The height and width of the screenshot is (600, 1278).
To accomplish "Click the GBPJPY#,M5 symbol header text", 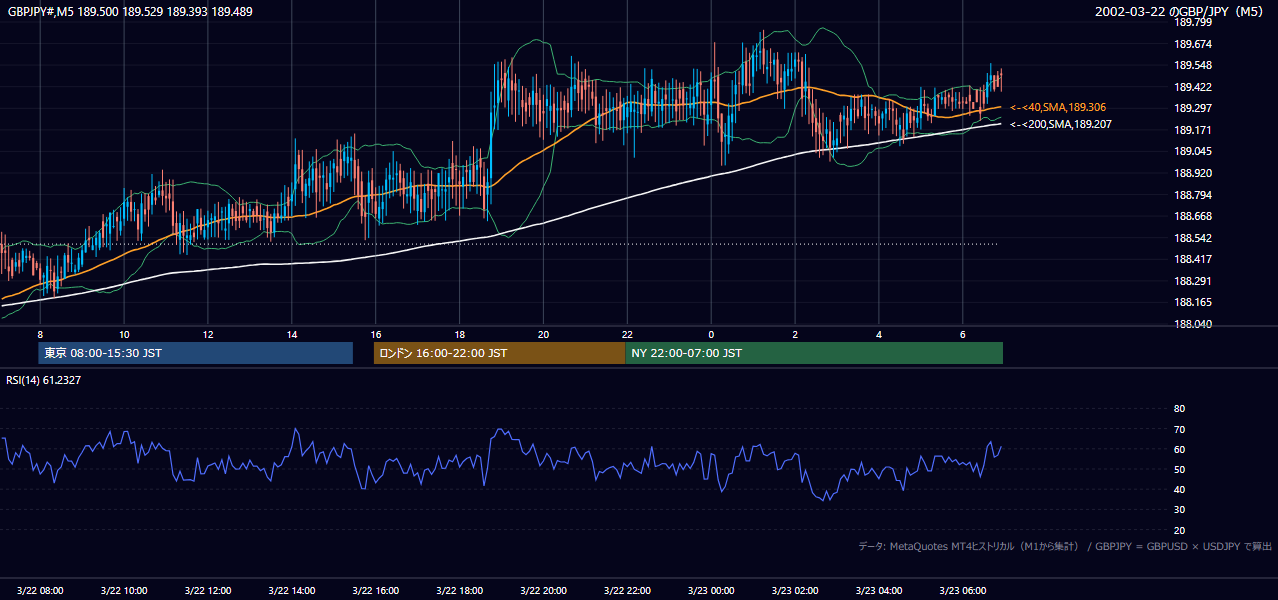I will tap(130, 12).
